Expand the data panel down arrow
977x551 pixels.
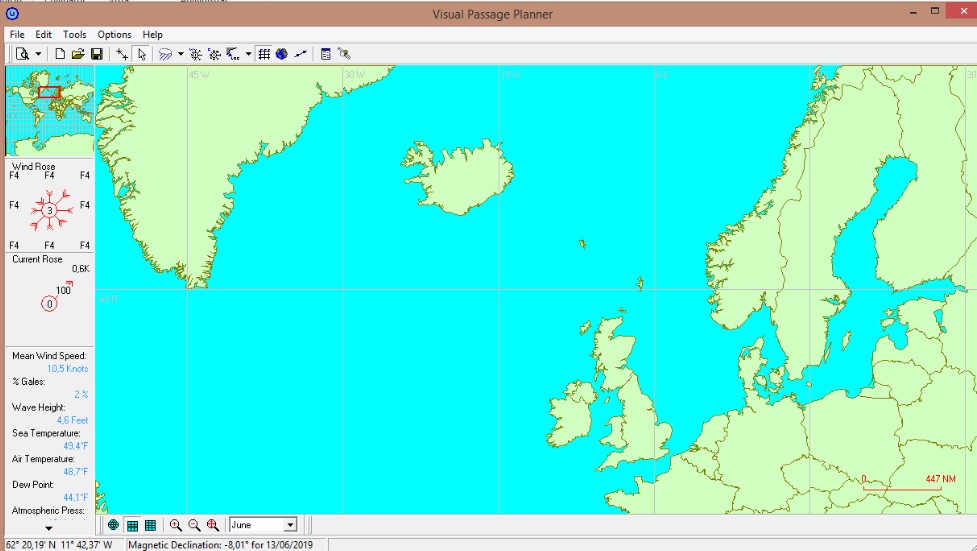[49, 528]
